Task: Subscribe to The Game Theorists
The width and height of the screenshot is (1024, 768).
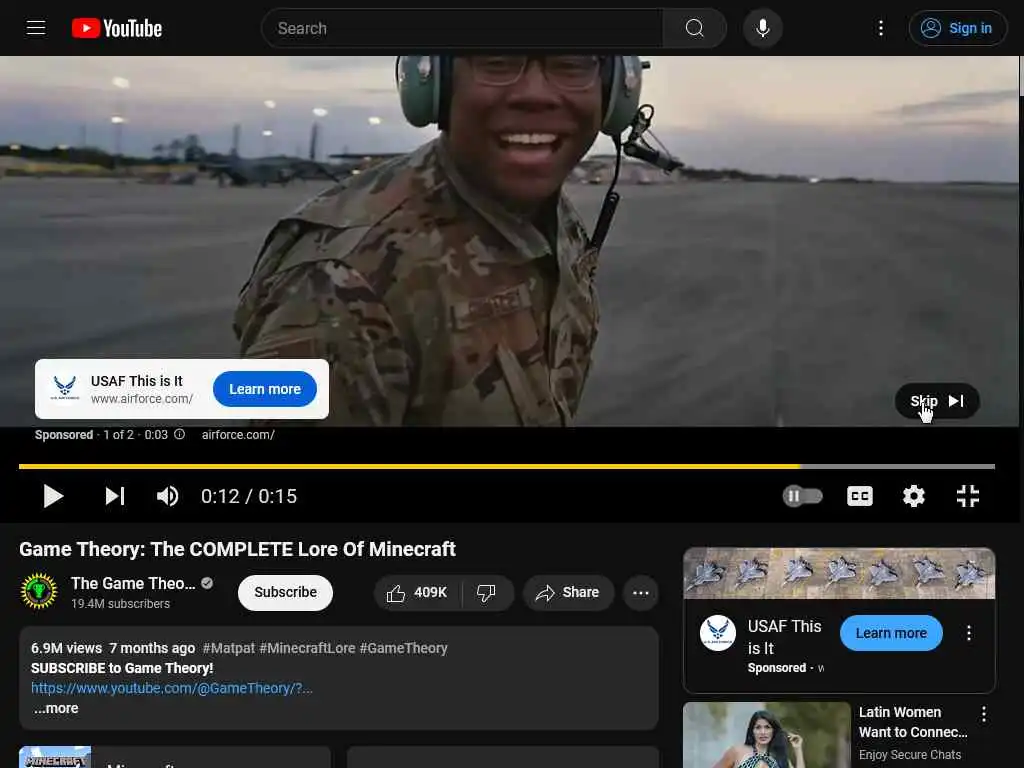Action: [x=285, y=592]
